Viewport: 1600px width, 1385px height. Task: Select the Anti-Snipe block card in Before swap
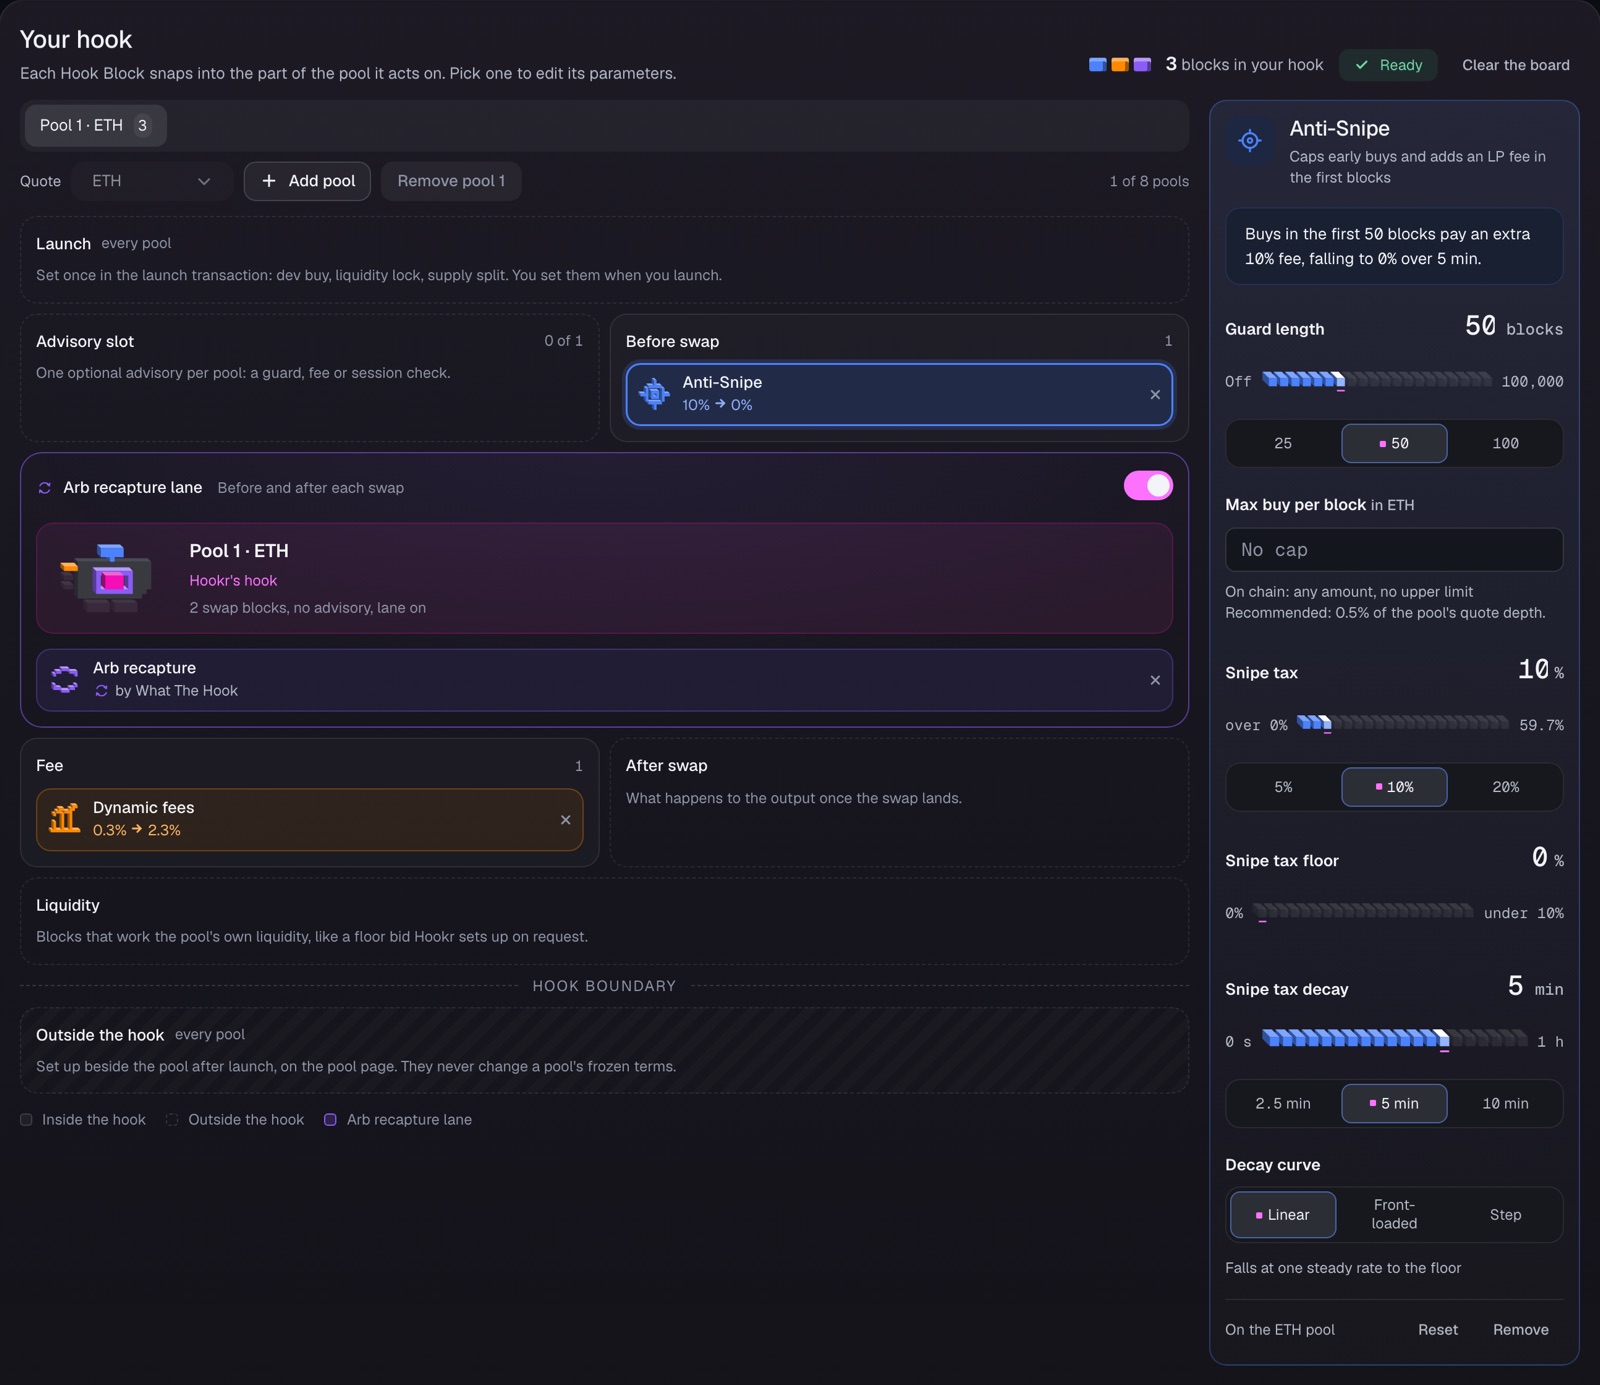(x=899, y=394)
